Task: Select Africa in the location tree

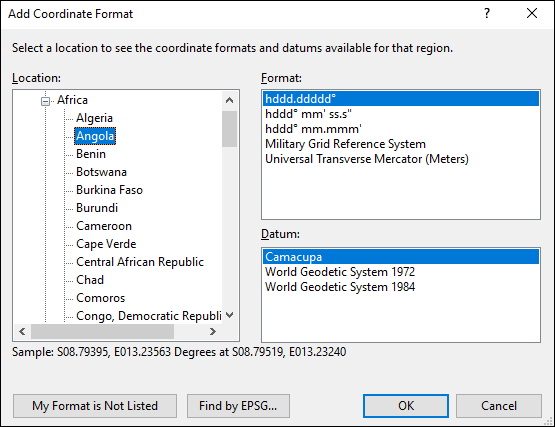Action: (72, 100)
